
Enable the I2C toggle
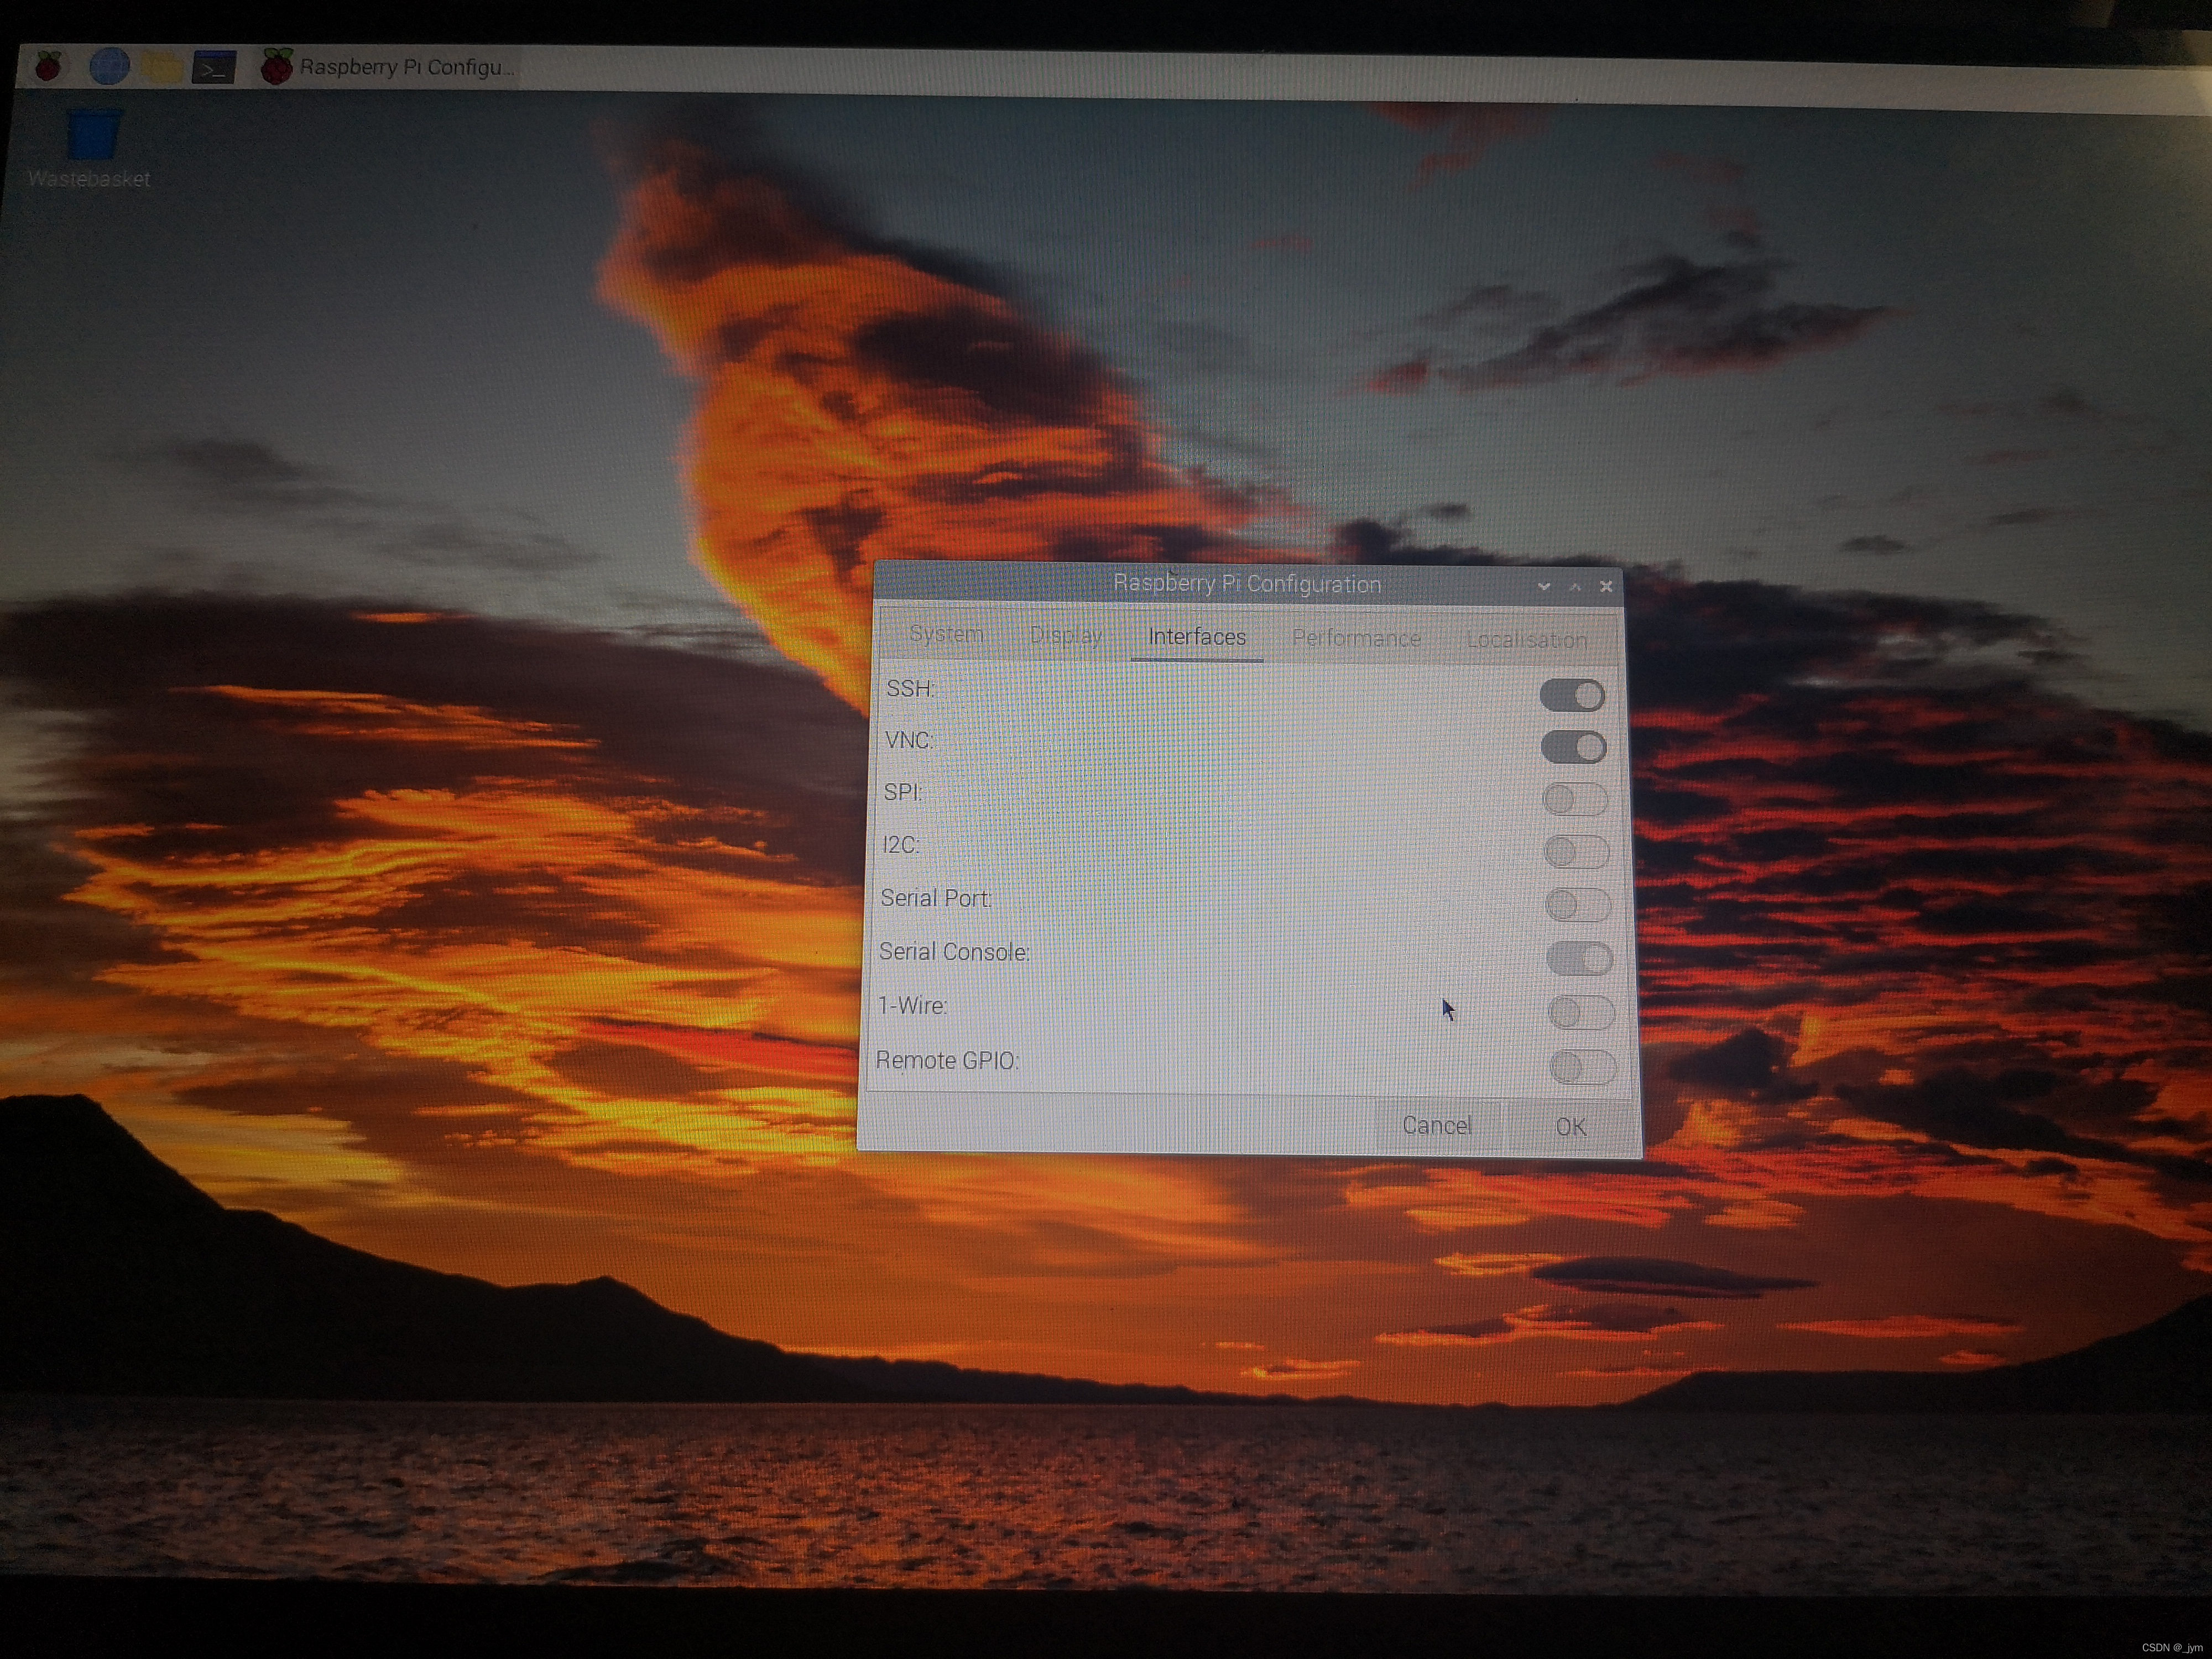(x=1576, y=852)
